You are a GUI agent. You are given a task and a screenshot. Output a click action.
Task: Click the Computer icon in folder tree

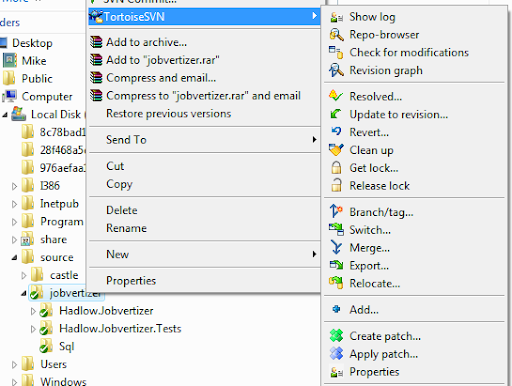click(10, 96)
